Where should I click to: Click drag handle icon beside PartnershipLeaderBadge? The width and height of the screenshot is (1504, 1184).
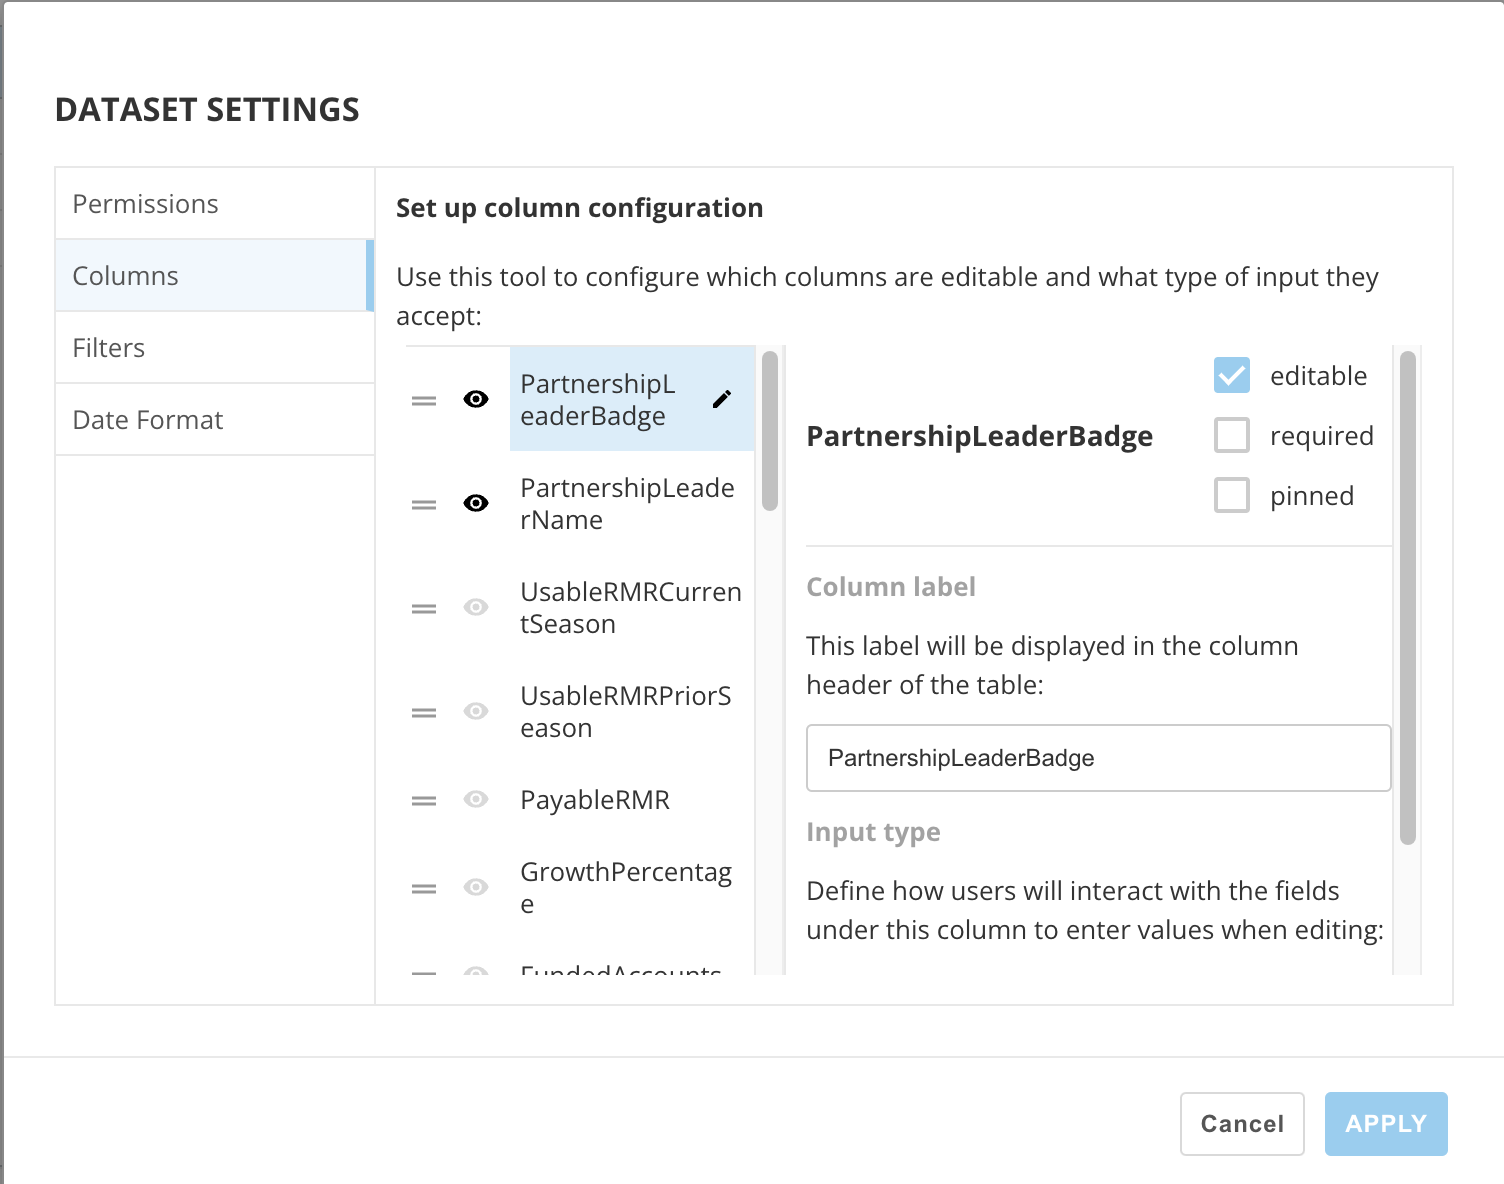tap(424, 400)
